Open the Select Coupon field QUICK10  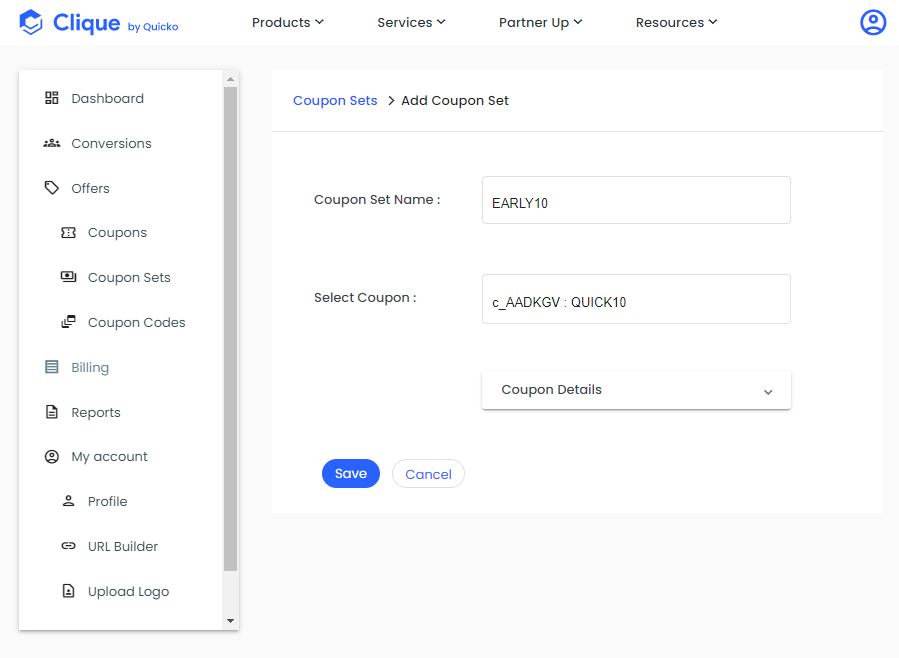pos(636,299)
